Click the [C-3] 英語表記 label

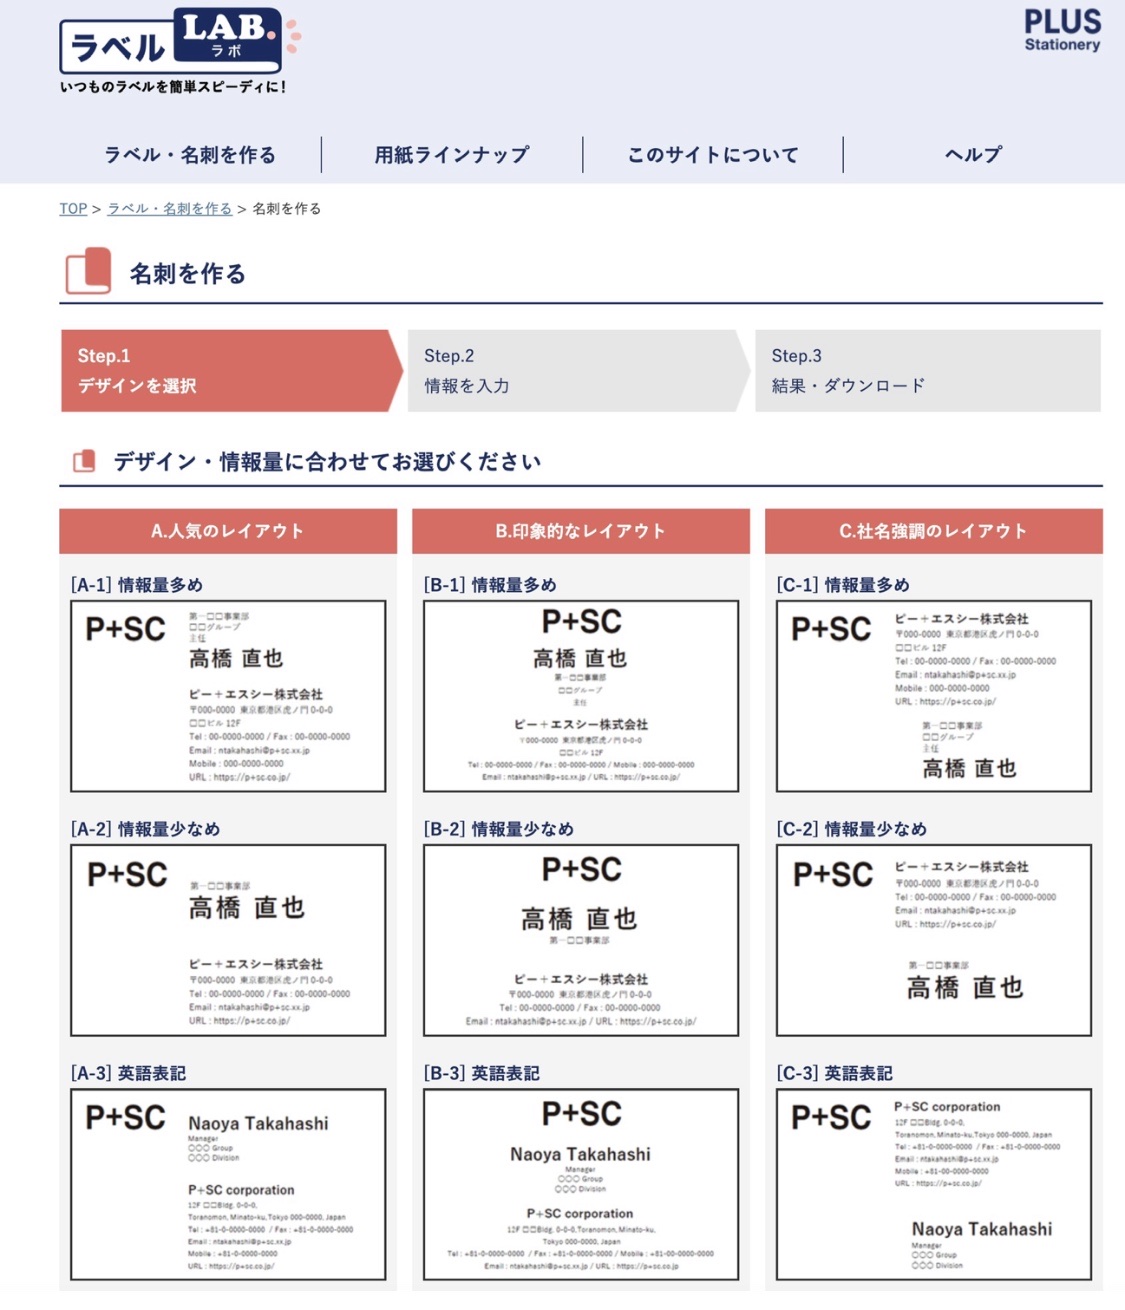point(834,1073)
